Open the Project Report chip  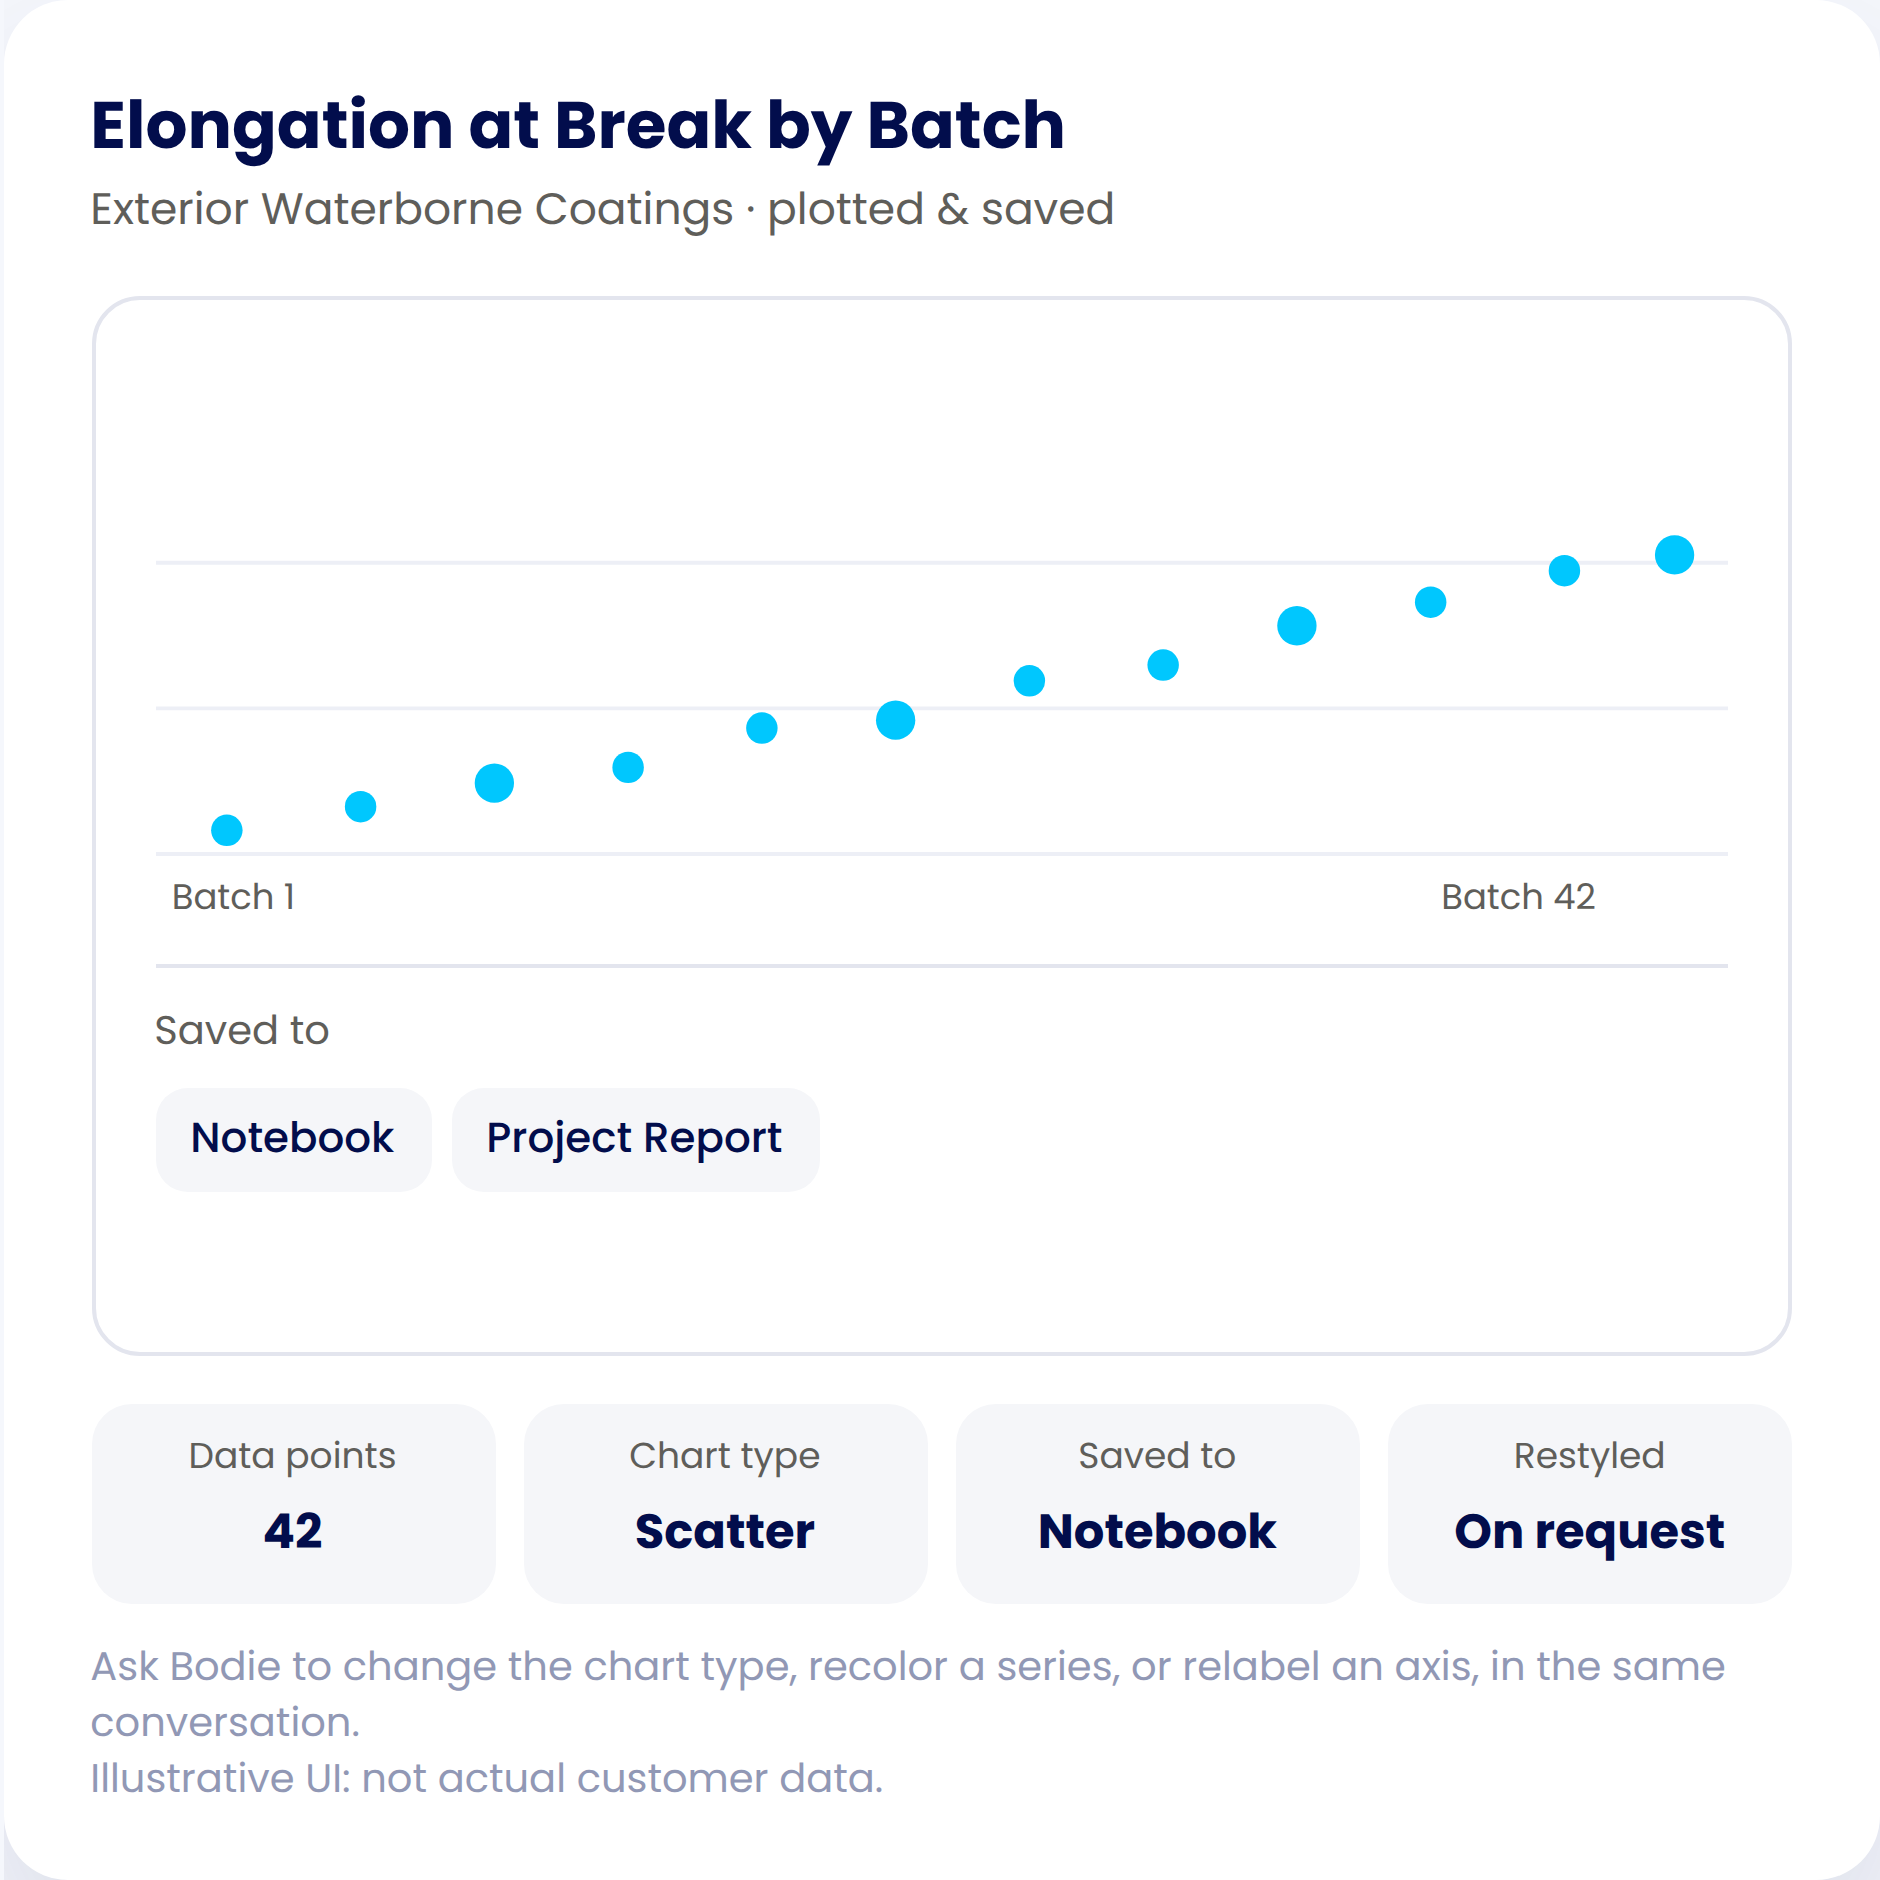[635, 1139]
